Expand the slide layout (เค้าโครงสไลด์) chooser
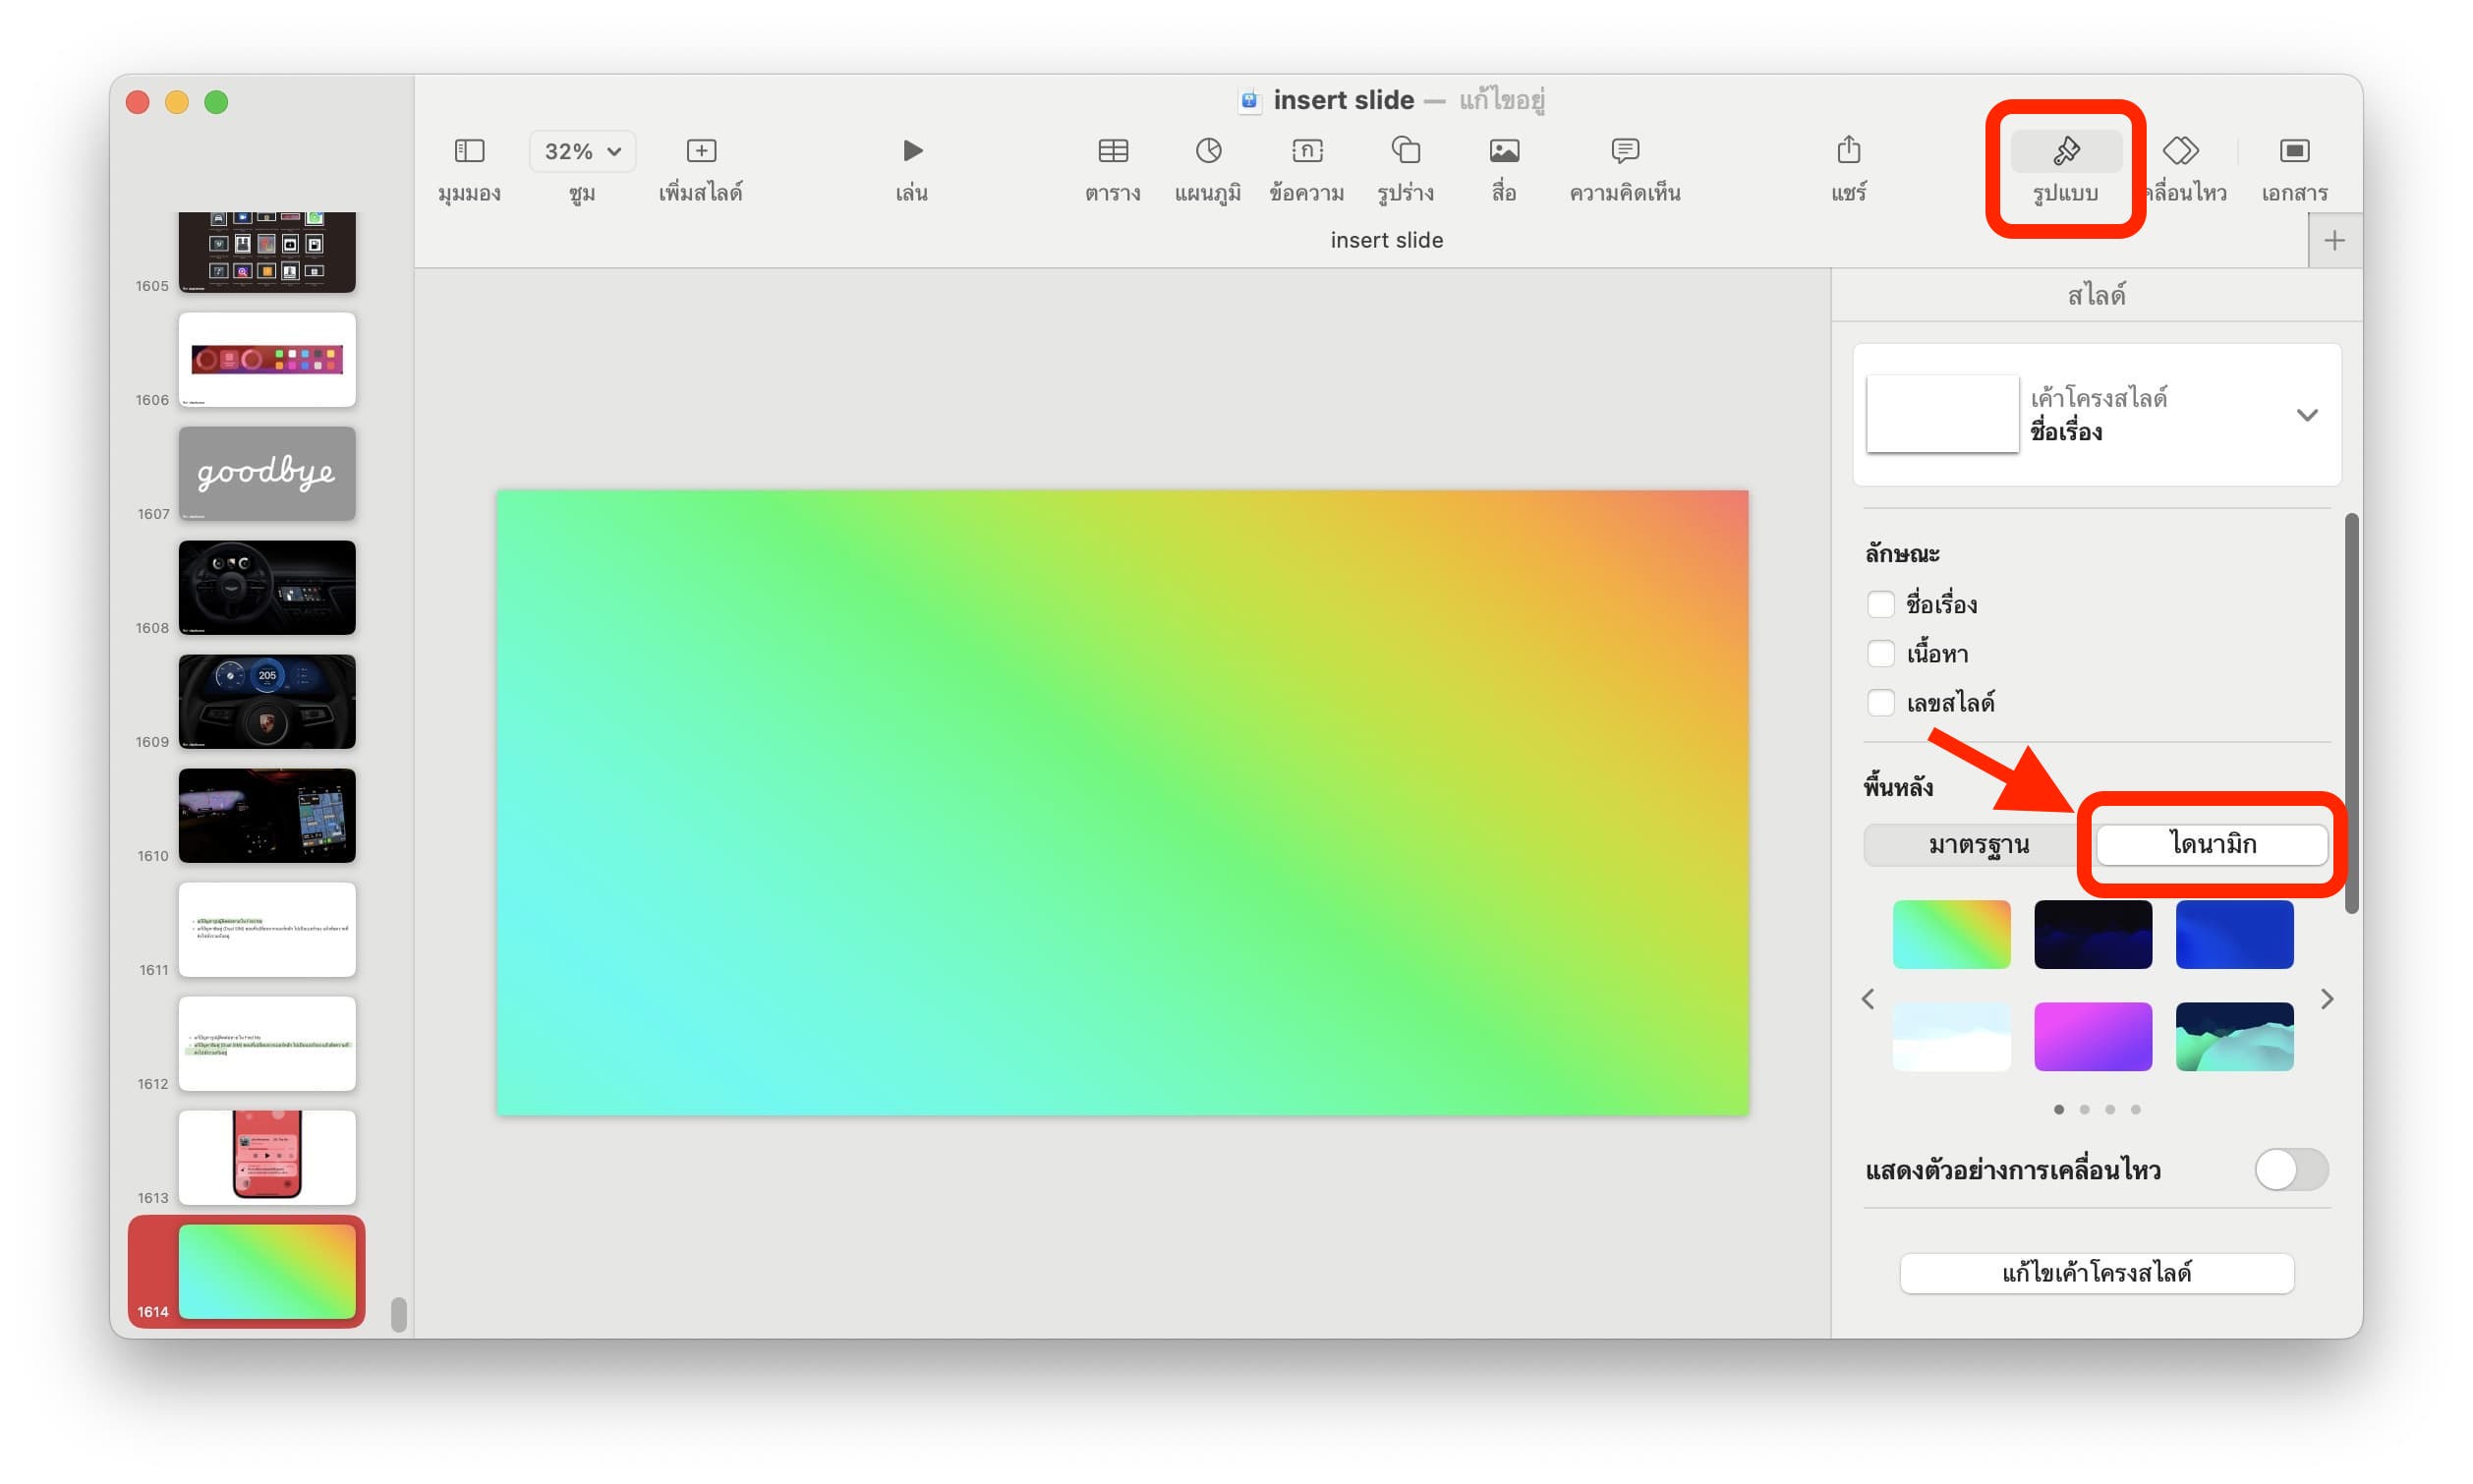2473x1484 pixels. tap(2306, 415)
